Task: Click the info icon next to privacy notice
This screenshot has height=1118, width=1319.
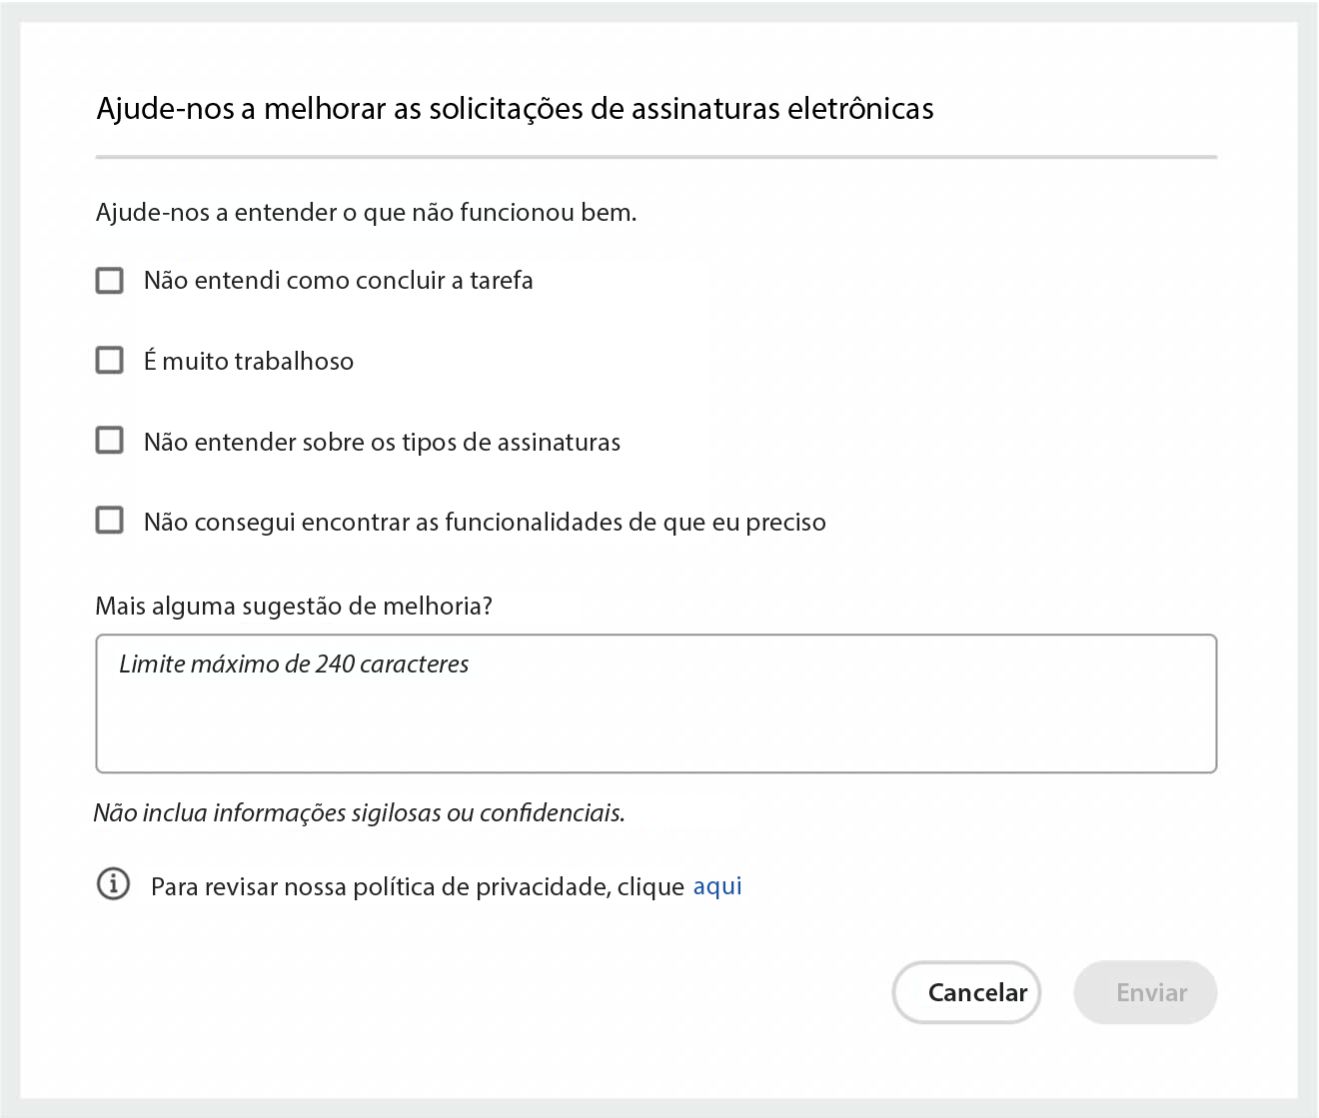Action: tap(114, 884)
